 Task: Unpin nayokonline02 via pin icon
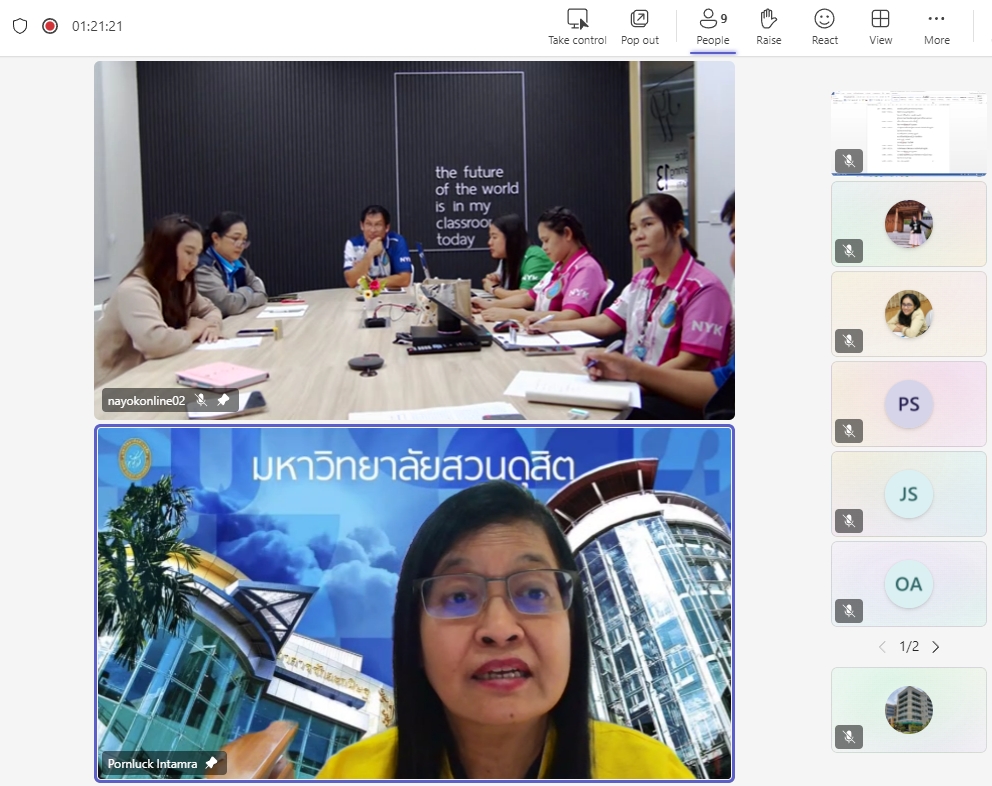(x=223, y=400)
